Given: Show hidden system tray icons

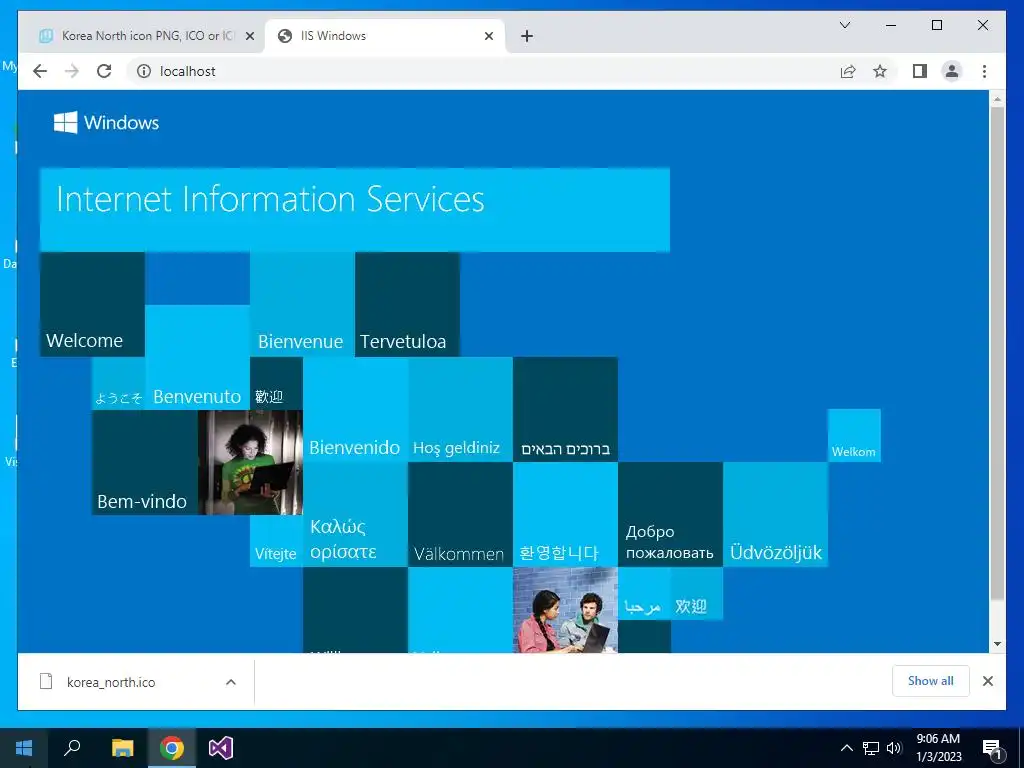Looking at the screenshot, I should pyautogui.click(x=846, y=748).
